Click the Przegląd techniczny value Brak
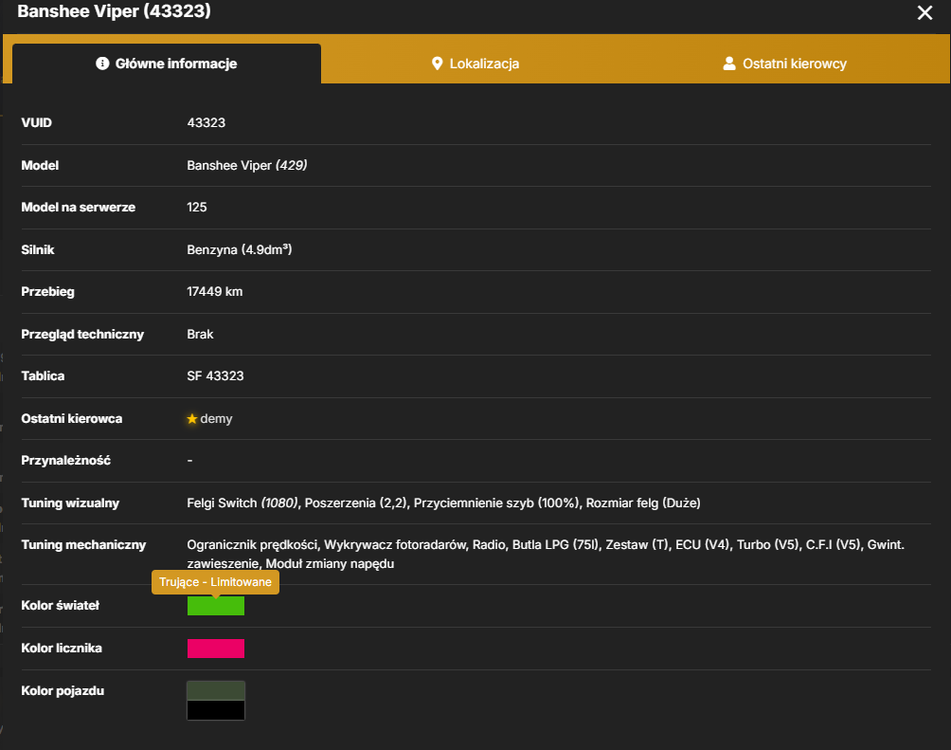The width and height of the screenshot is (951, 750). (x=200, y=334)
